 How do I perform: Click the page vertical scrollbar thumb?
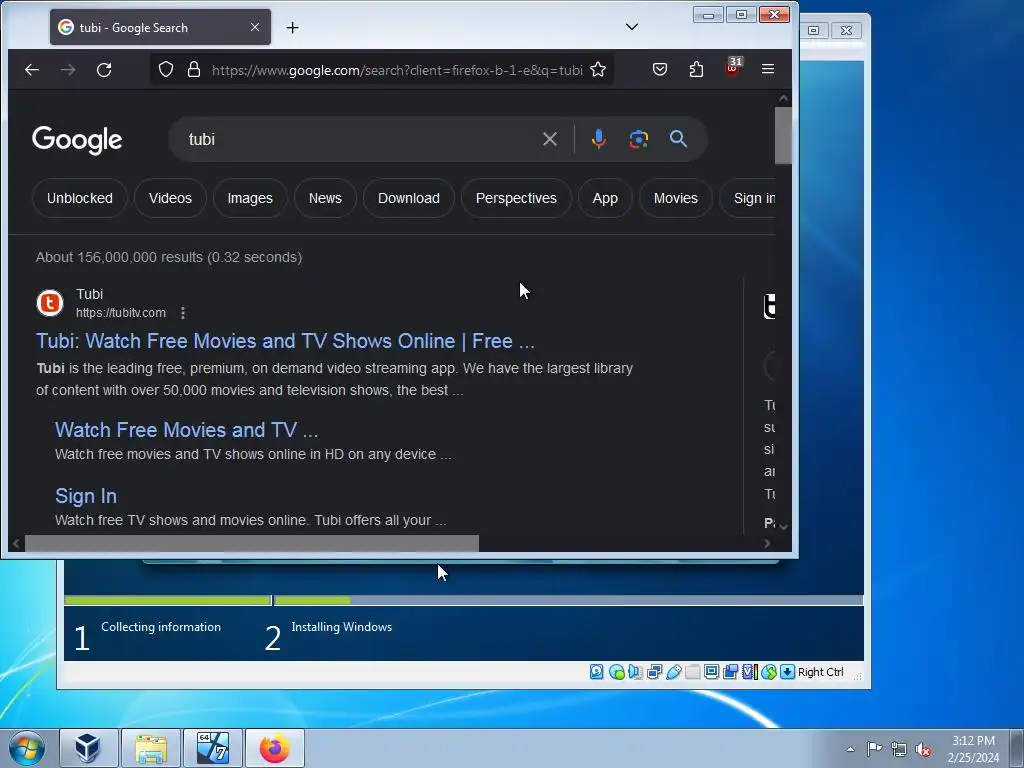tap(783, 135)
